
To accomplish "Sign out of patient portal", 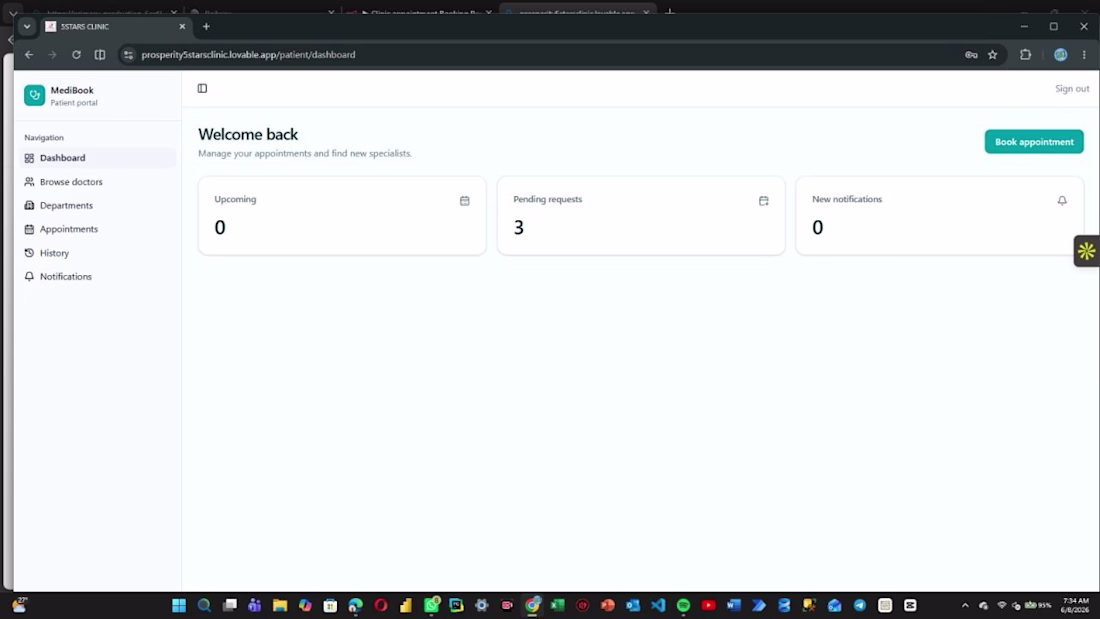I will pyautogui.click(x=1071, y=88).
